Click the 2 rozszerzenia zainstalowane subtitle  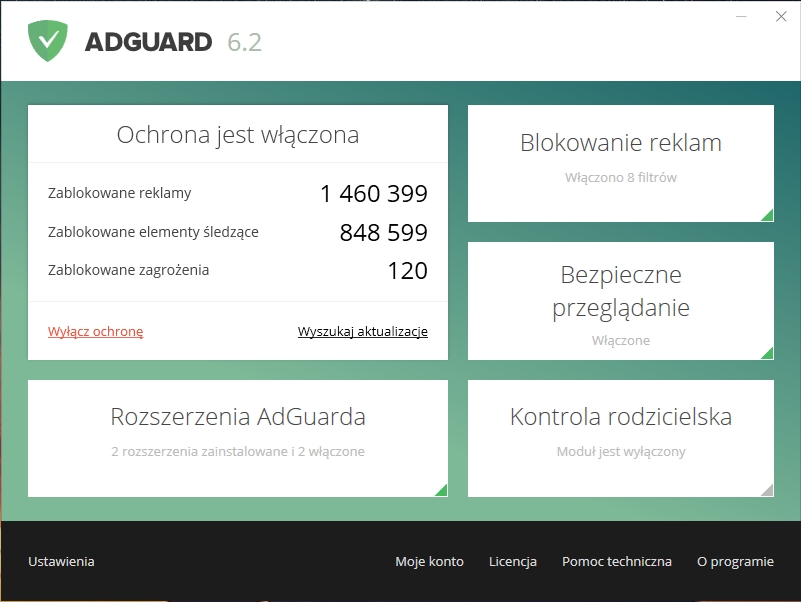coord(238,451)
